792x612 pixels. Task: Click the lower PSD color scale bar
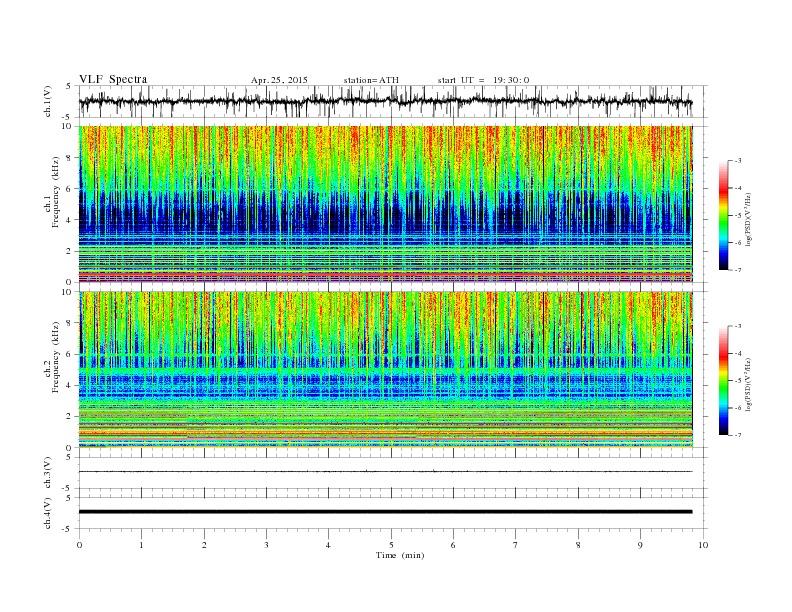coord(723,381)
